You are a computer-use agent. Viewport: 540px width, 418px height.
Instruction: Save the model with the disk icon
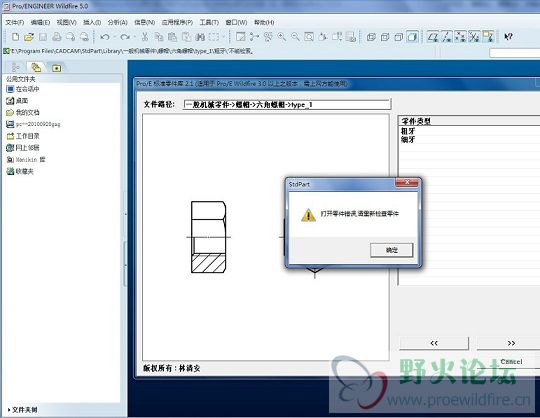[x=43, y=36]
